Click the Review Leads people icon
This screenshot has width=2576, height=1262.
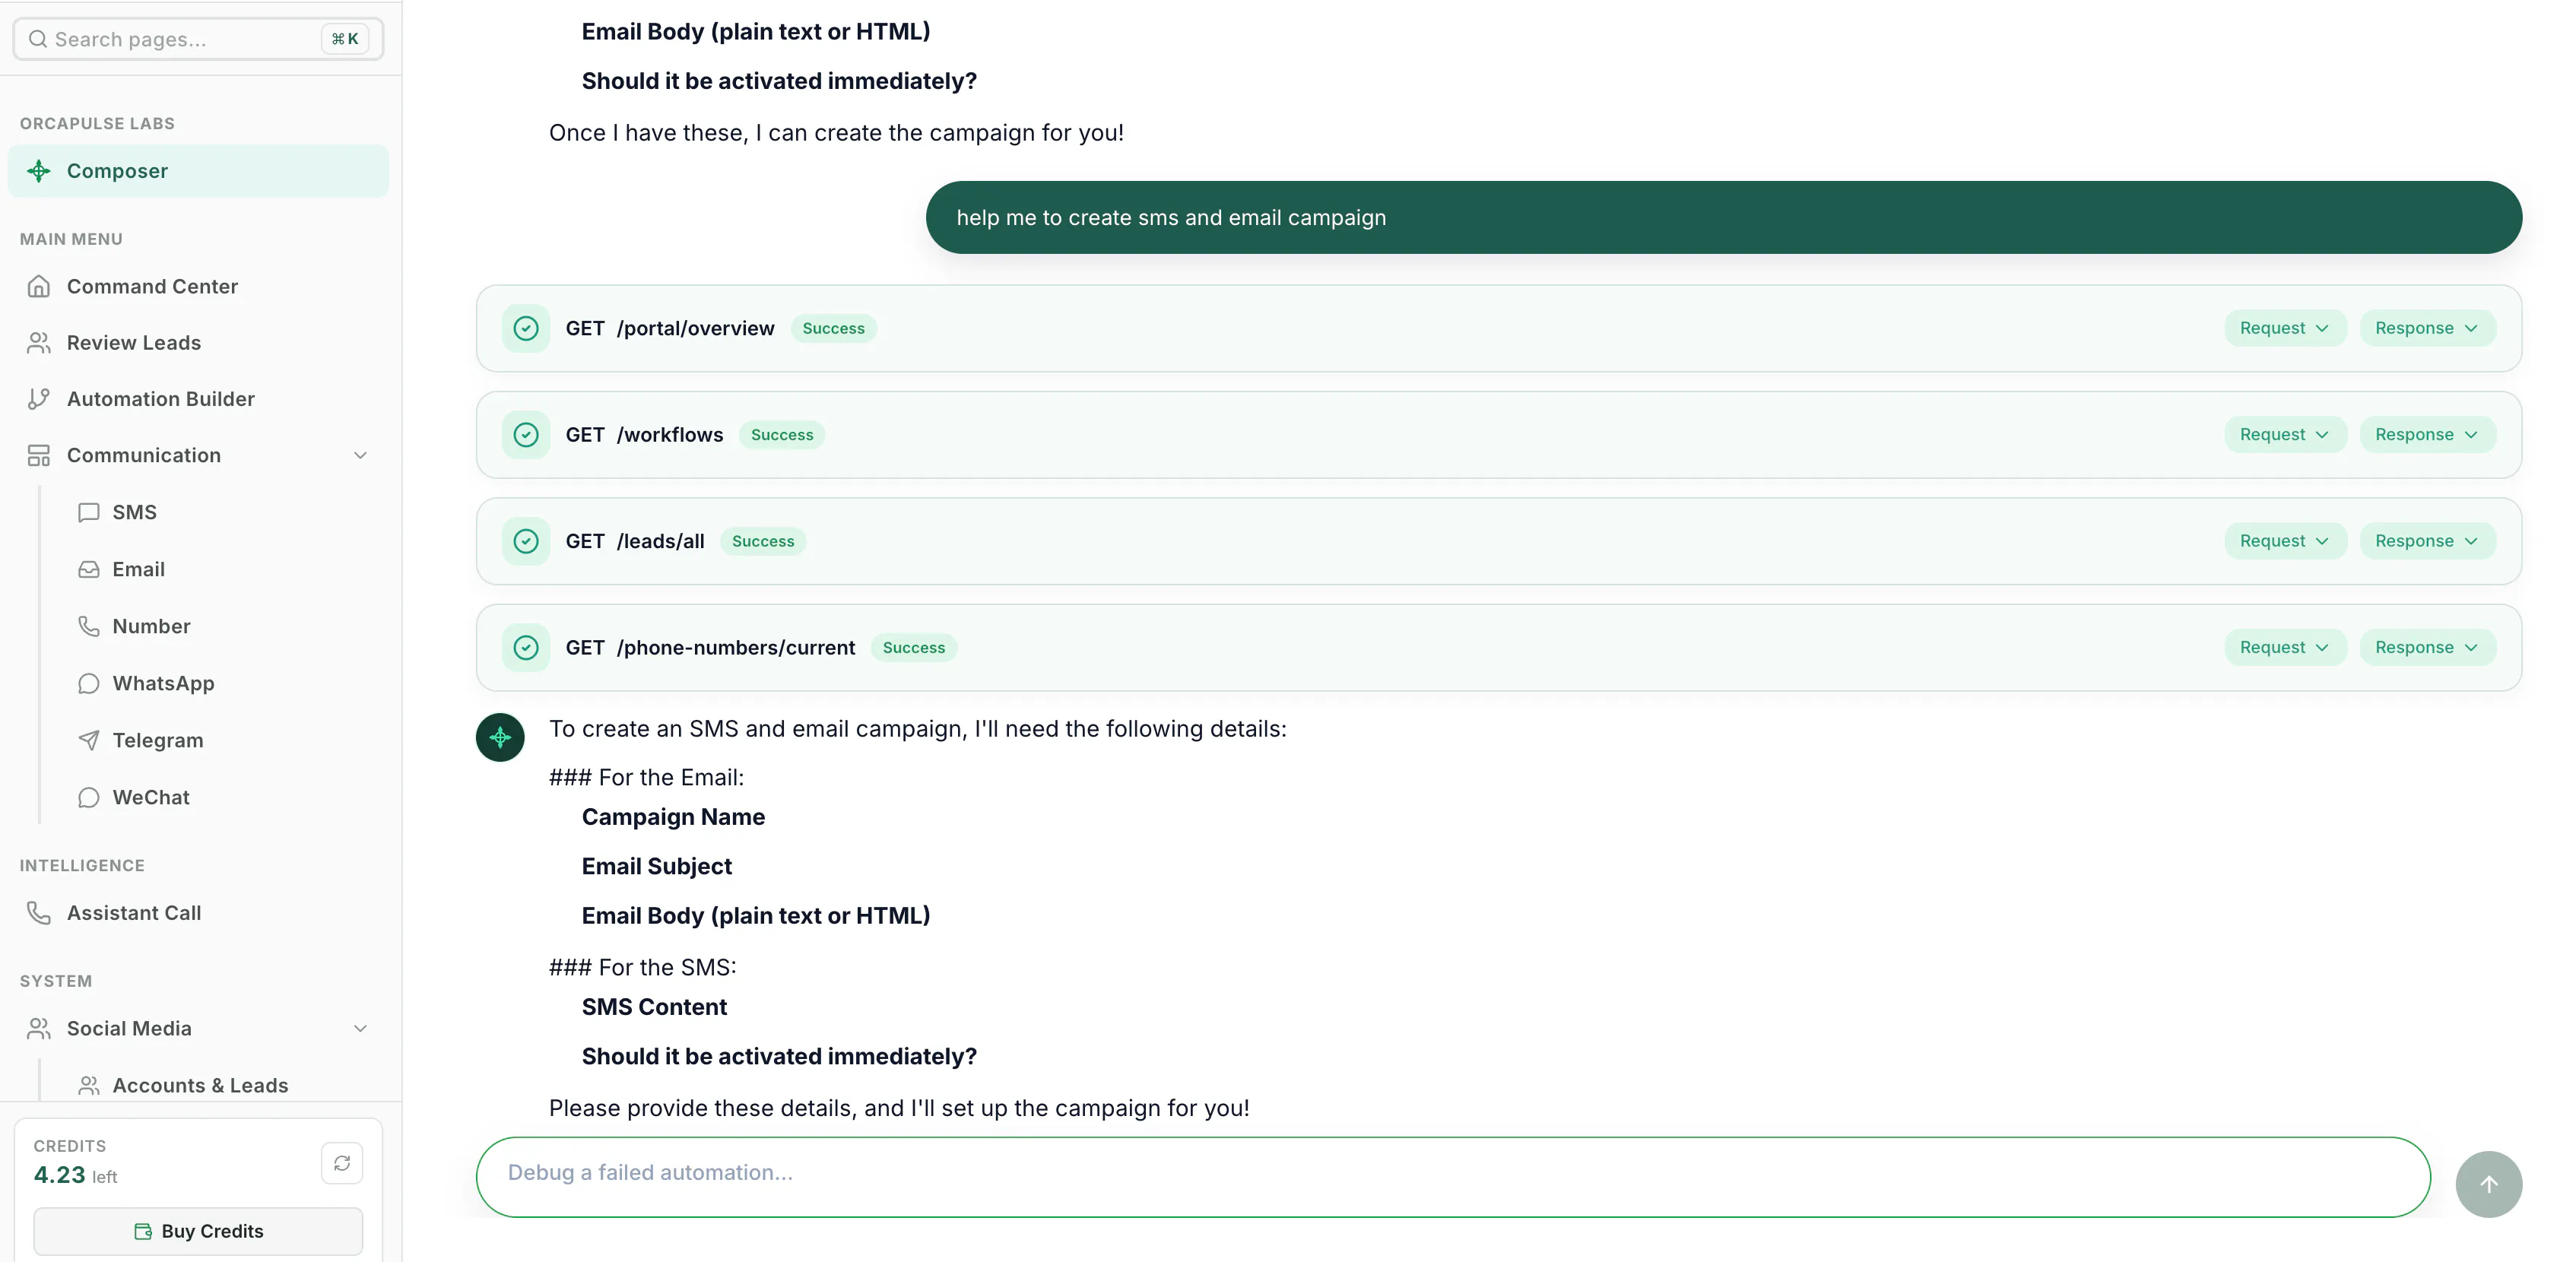(x=39, y=342)
